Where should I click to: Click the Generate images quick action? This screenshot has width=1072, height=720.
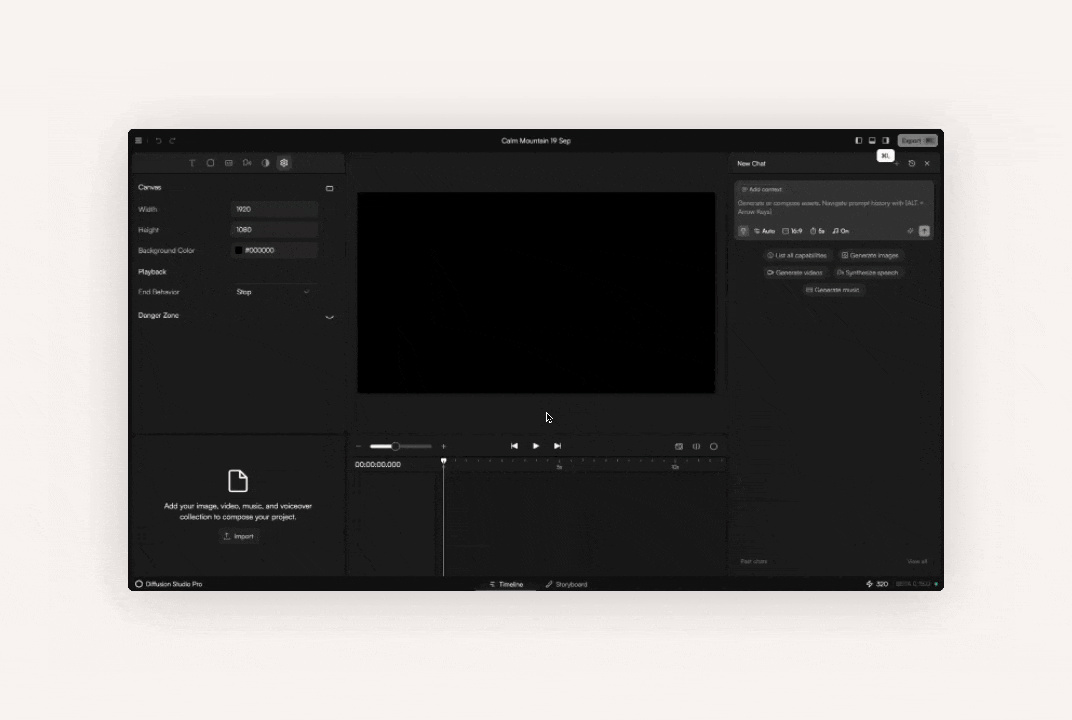click(x=871, y=256)
